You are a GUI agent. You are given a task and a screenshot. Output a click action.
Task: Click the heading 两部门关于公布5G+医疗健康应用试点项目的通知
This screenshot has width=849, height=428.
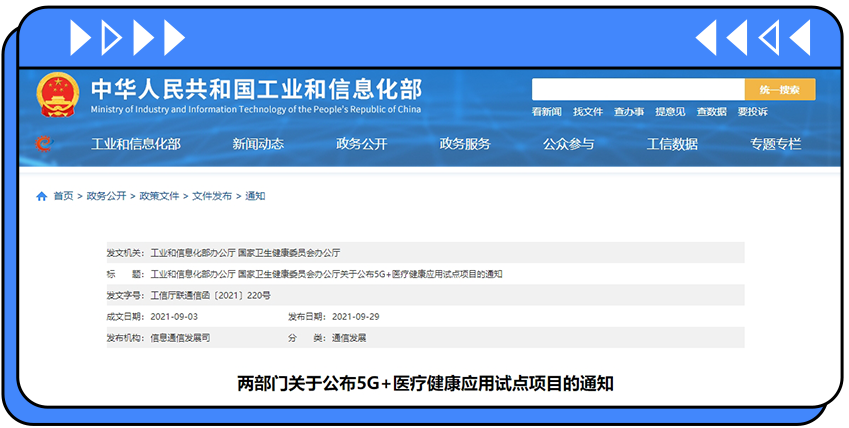pyautogui.click(x=425, y=384)
